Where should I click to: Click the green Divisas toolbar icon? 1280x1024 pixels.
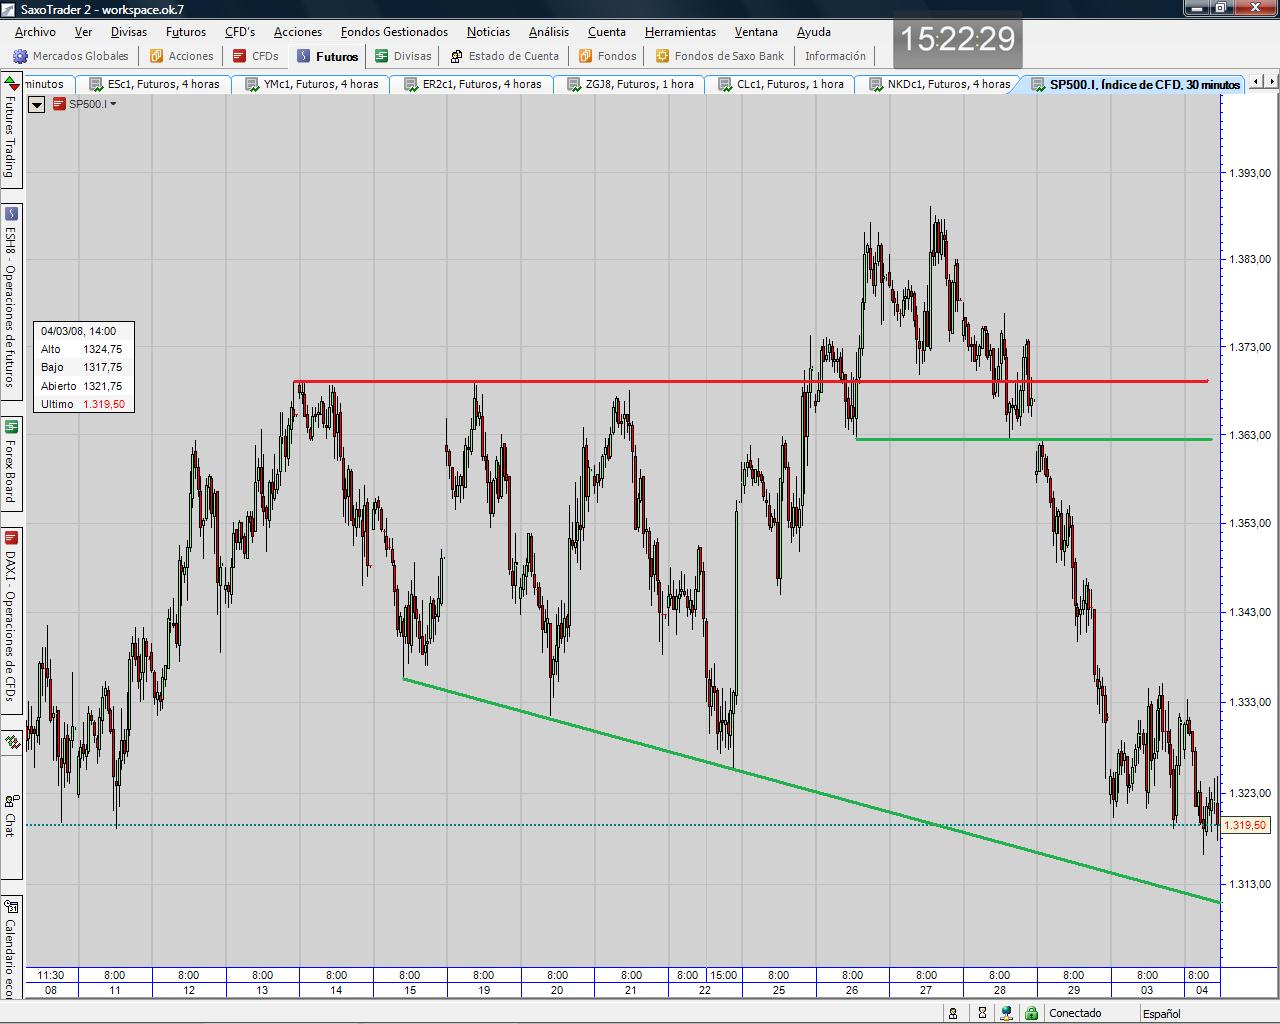coord(381,56)
